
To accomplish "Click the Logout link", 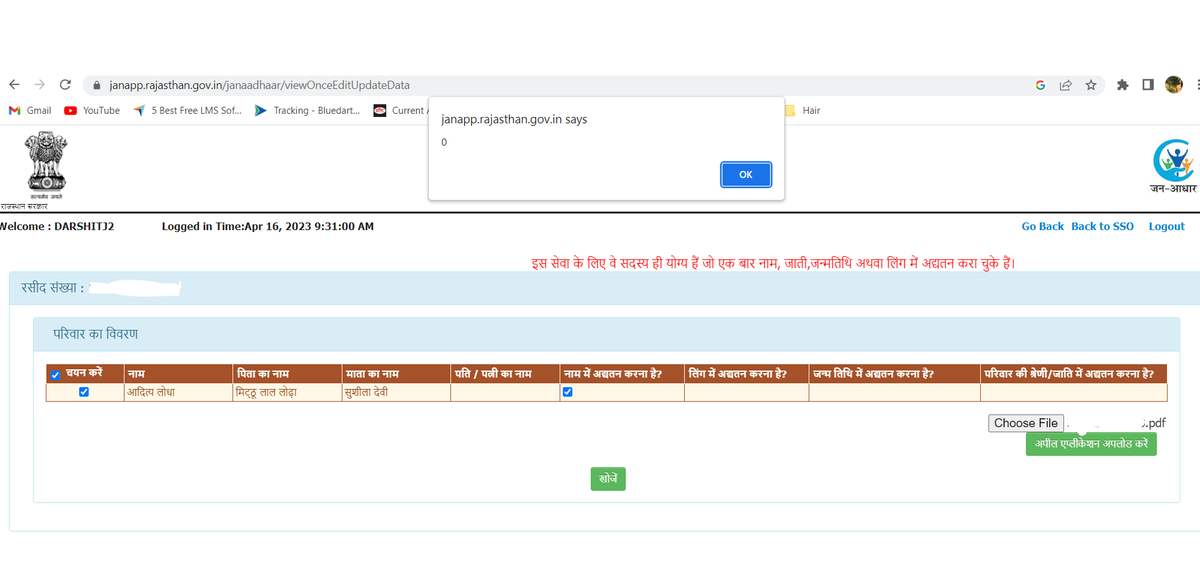I will point(1167,227).
